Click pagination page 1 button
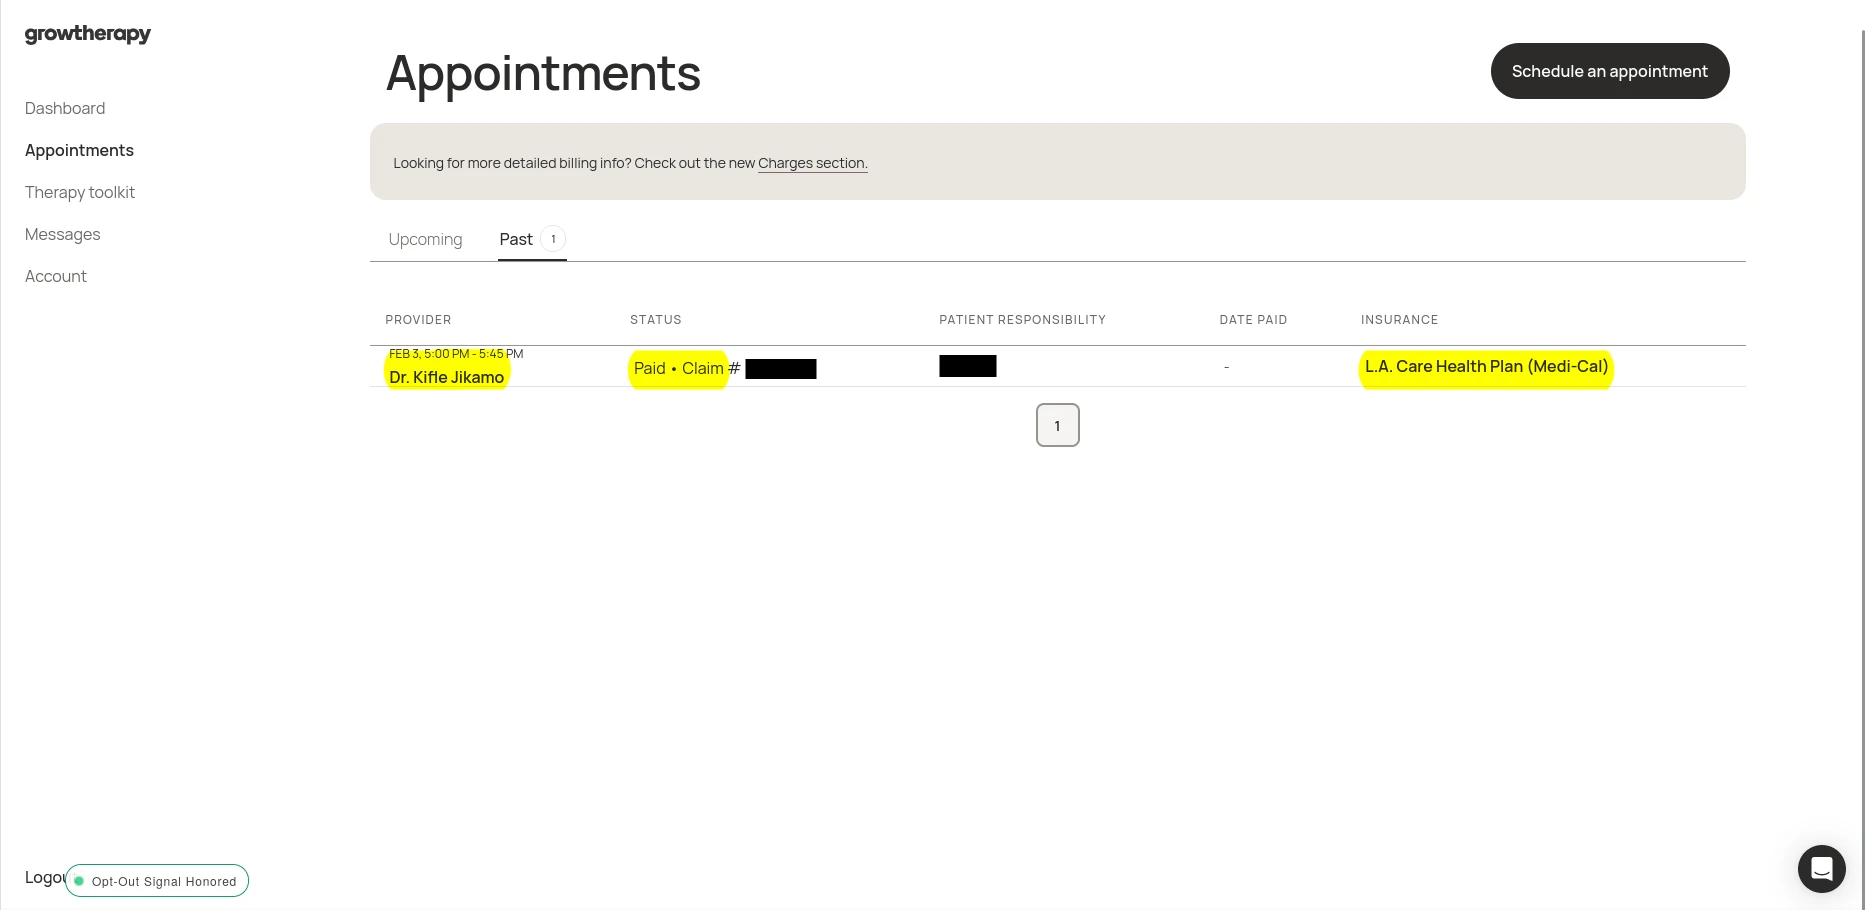The image size is (1865, 910). [x=1057, y=425]
